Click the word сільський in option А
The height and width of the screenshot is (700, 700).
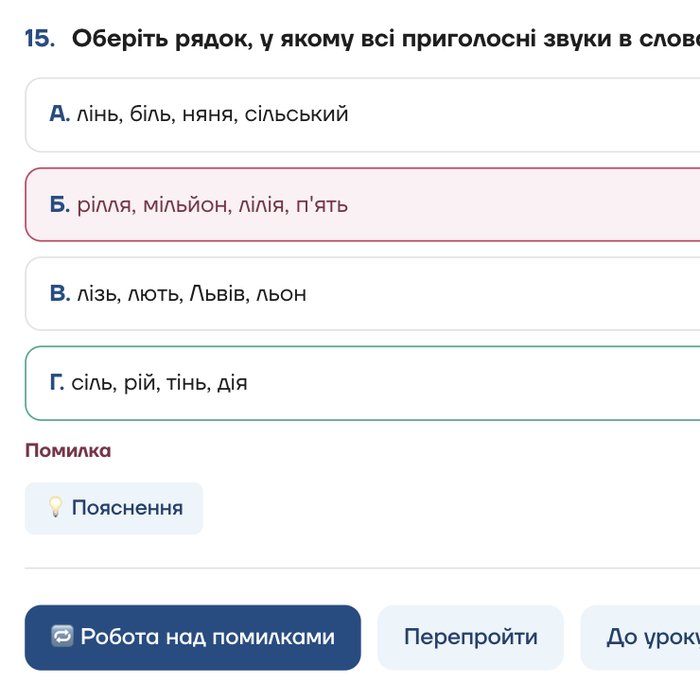point(296,114)
